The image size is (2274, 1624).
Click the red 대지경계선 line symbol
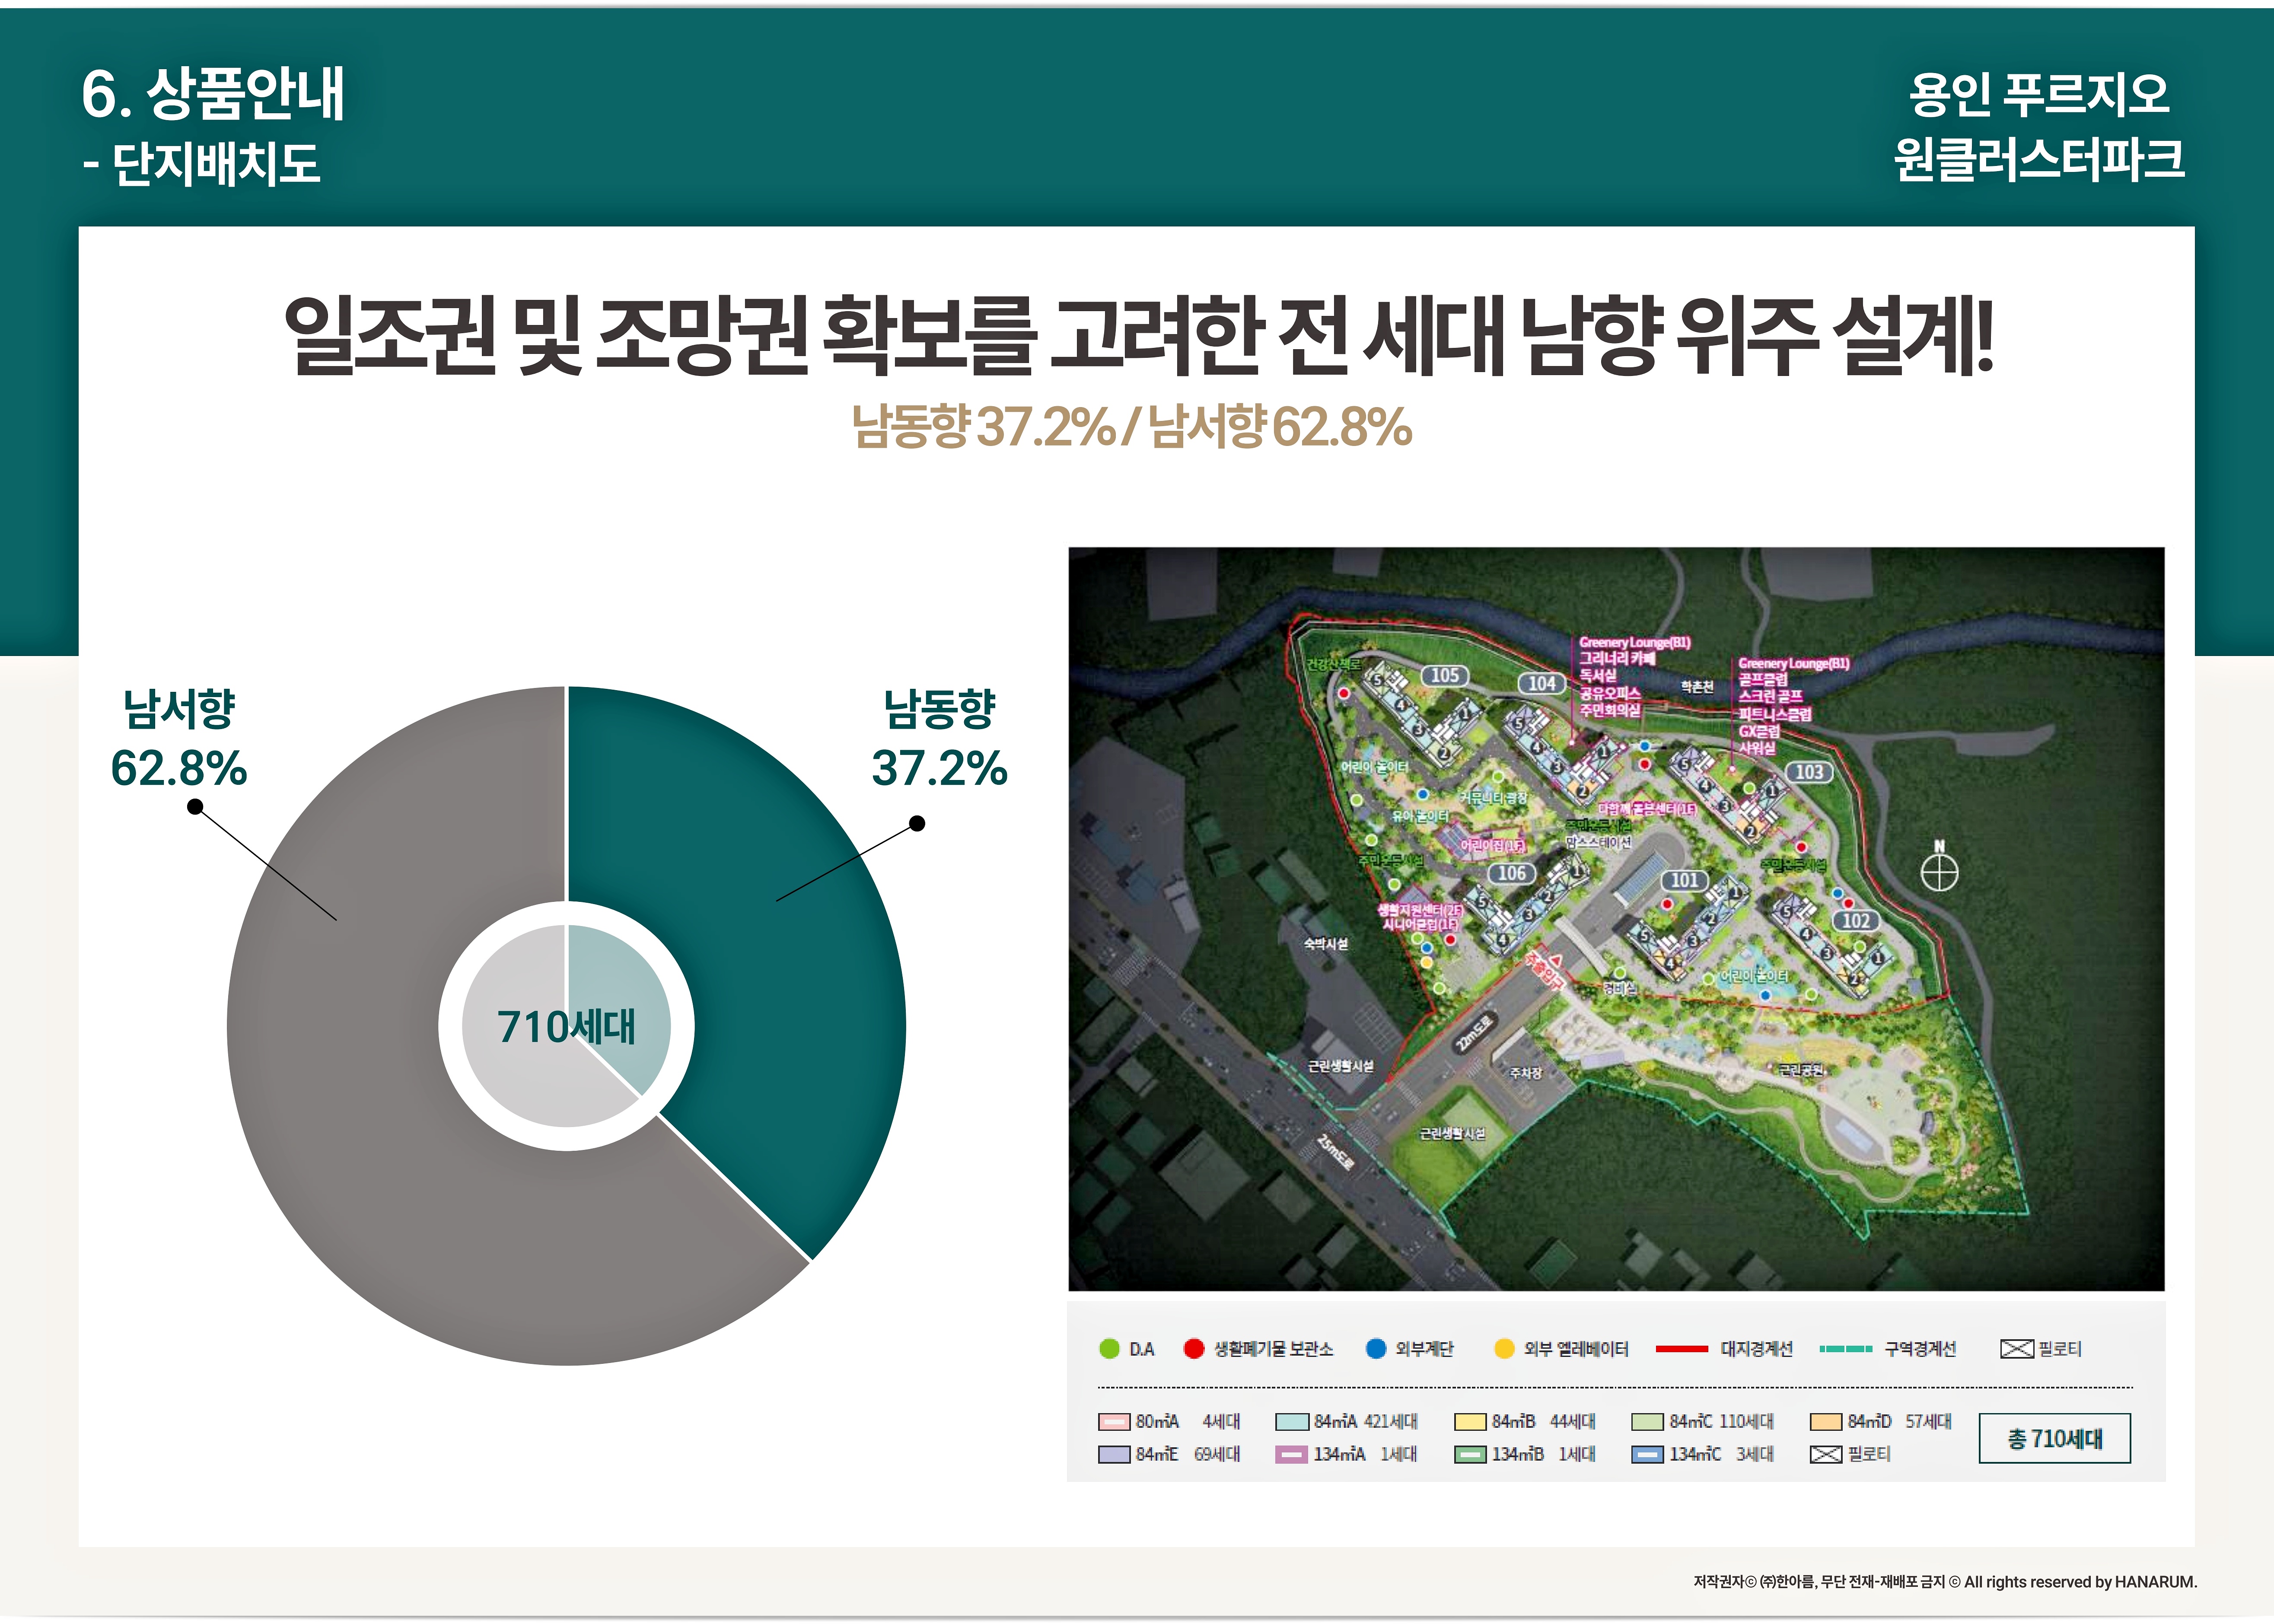pos(1681,1349)
